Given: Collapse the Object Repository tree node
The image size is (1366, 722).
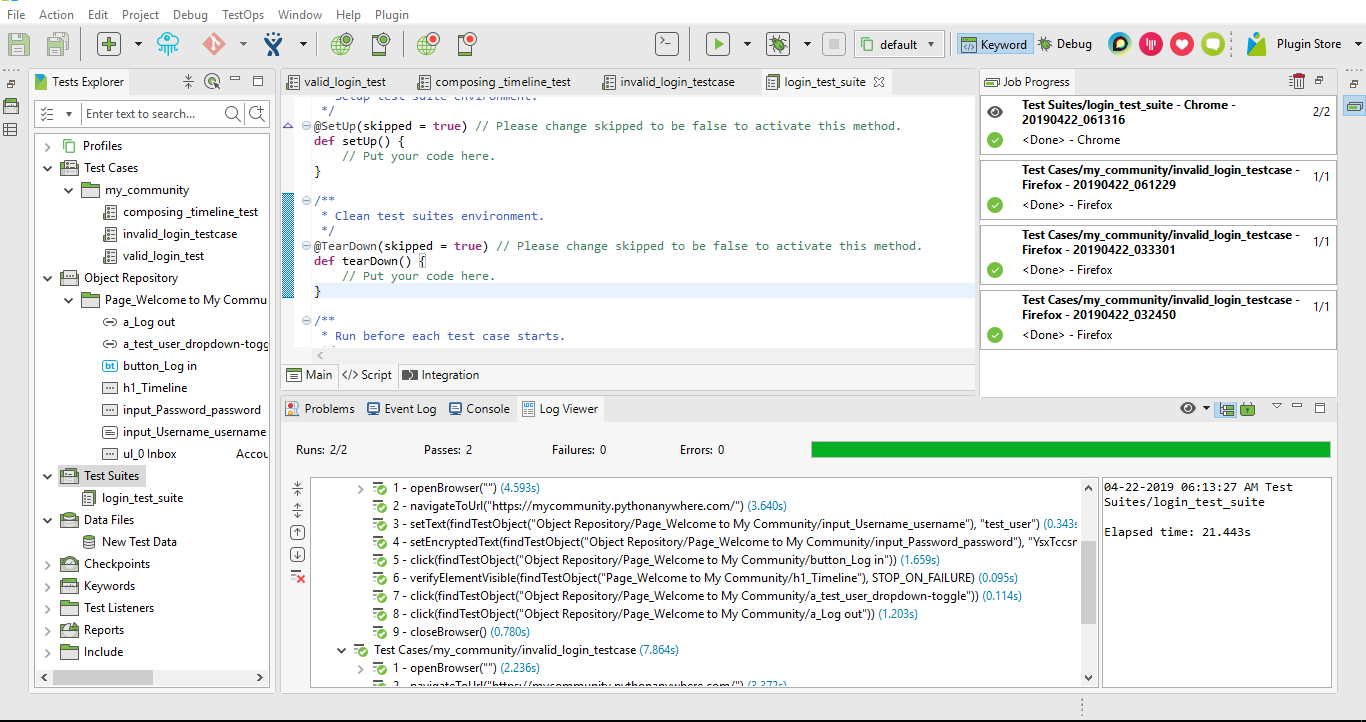Looking at the screenshot, I should tap(48, 278).
